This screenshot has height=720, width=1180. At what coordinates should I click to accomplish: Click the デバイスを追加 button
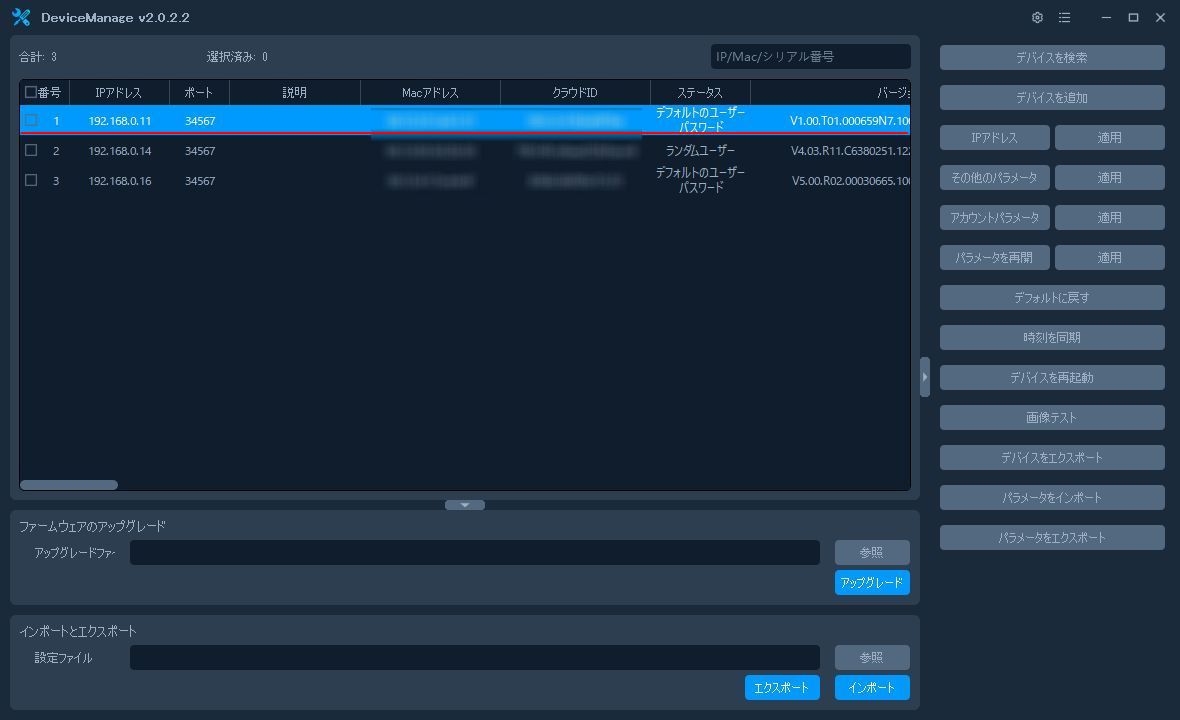1051,98
